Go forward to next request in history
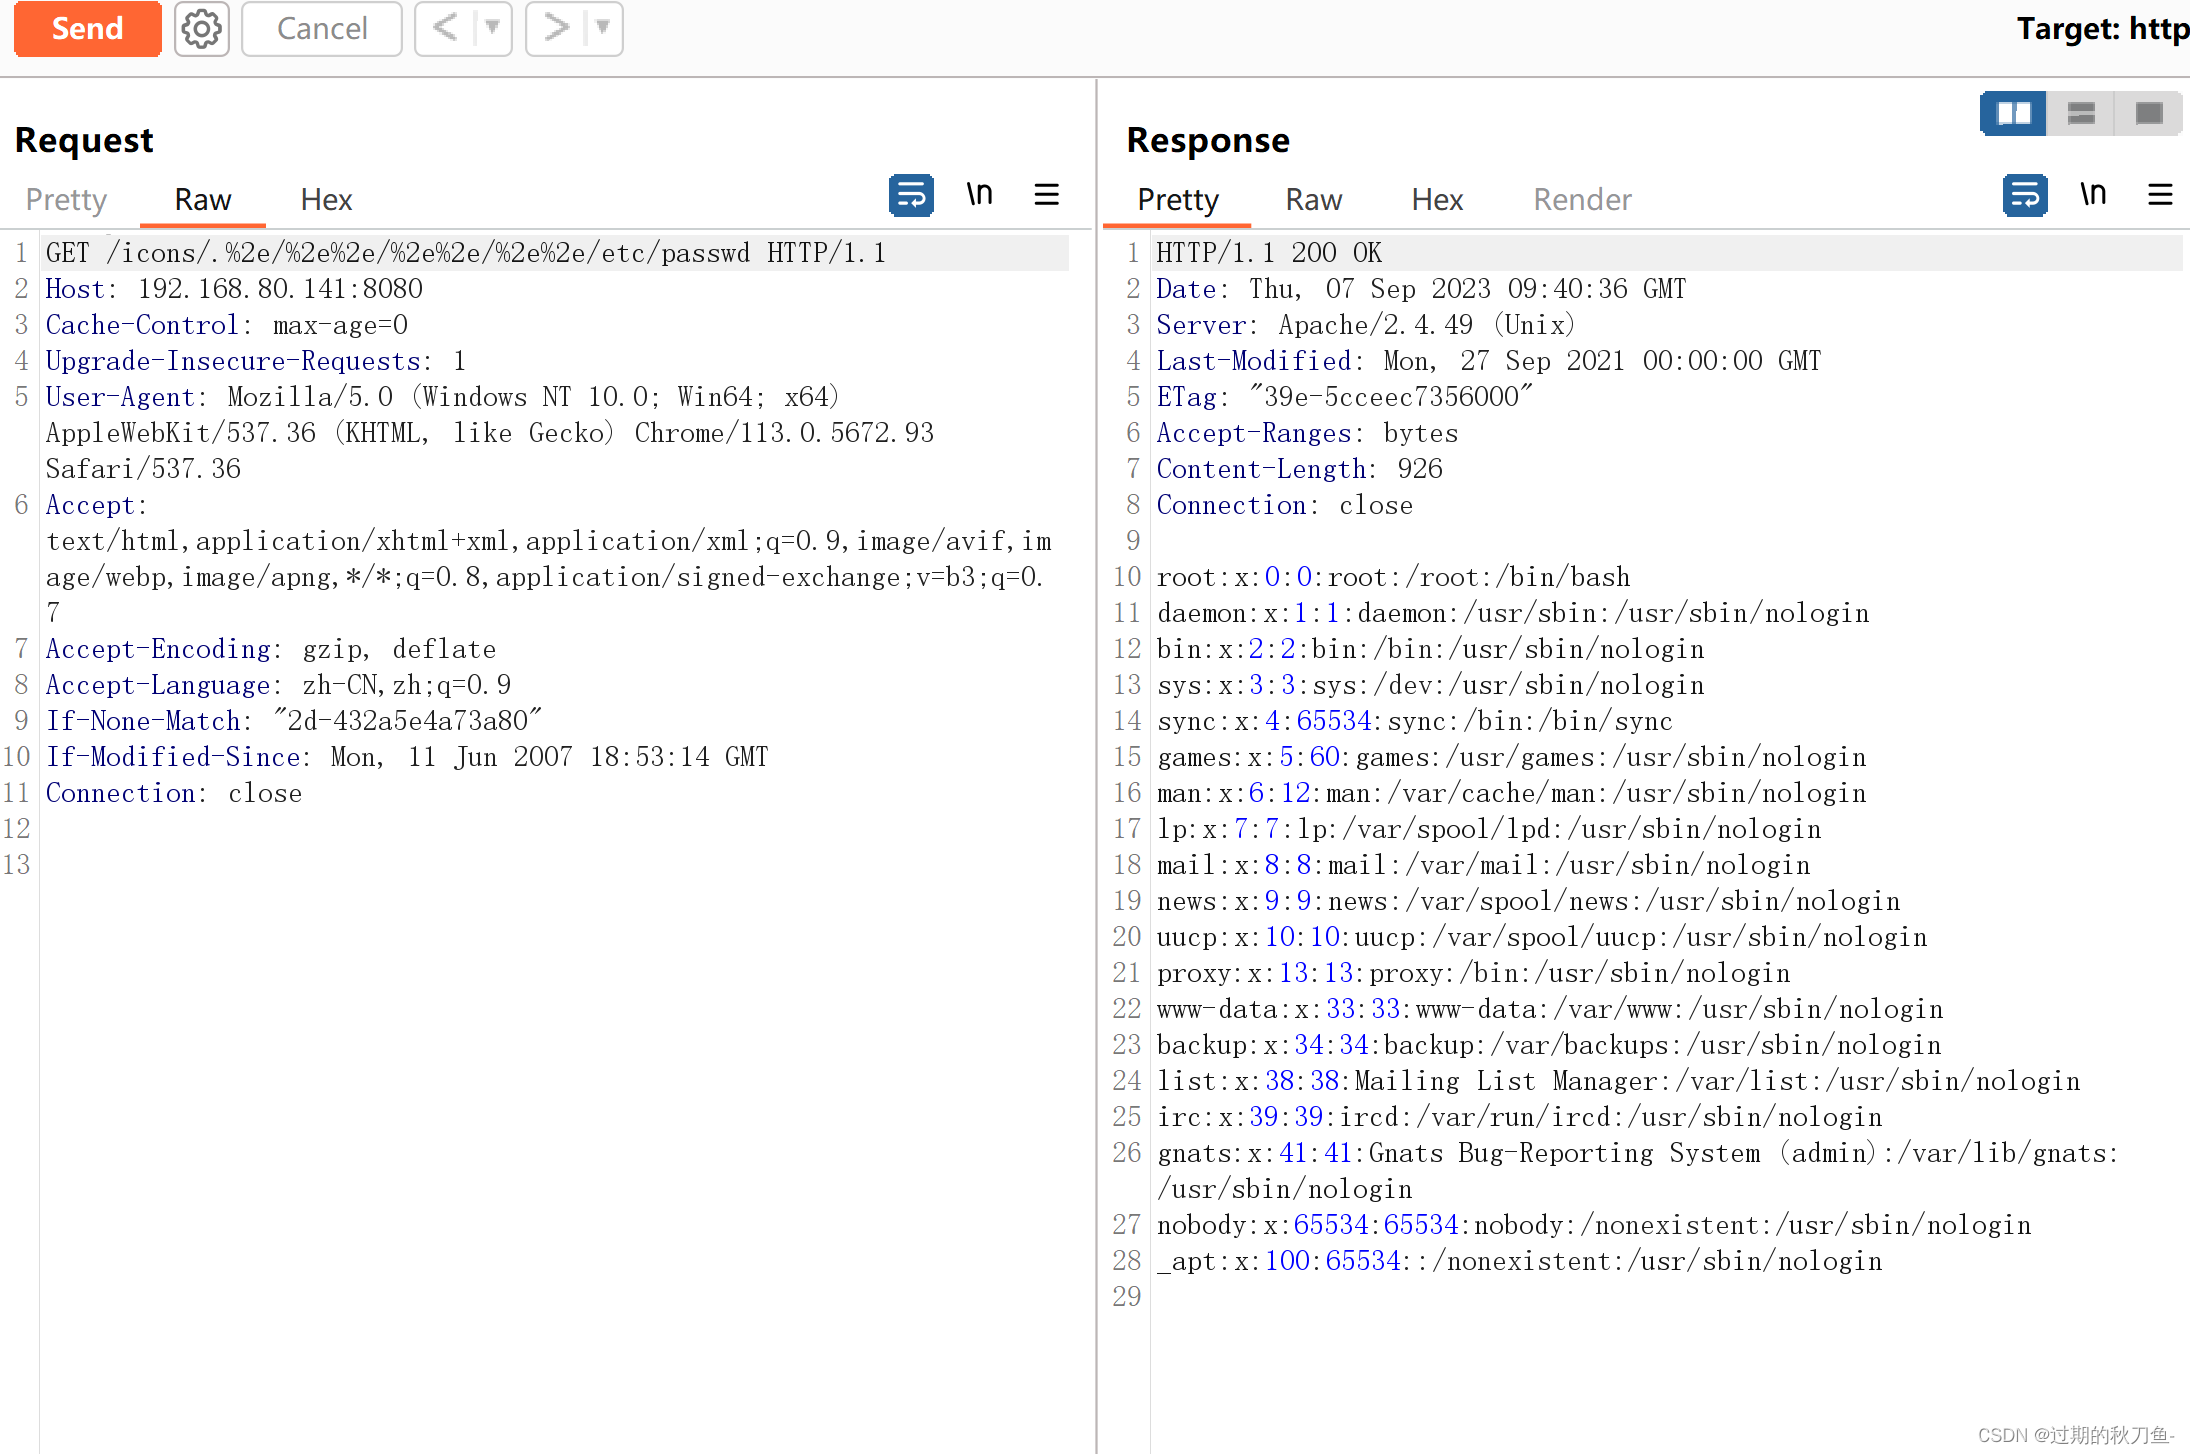This screenshot has height=1454, width=2190. [x=556, y=28]
